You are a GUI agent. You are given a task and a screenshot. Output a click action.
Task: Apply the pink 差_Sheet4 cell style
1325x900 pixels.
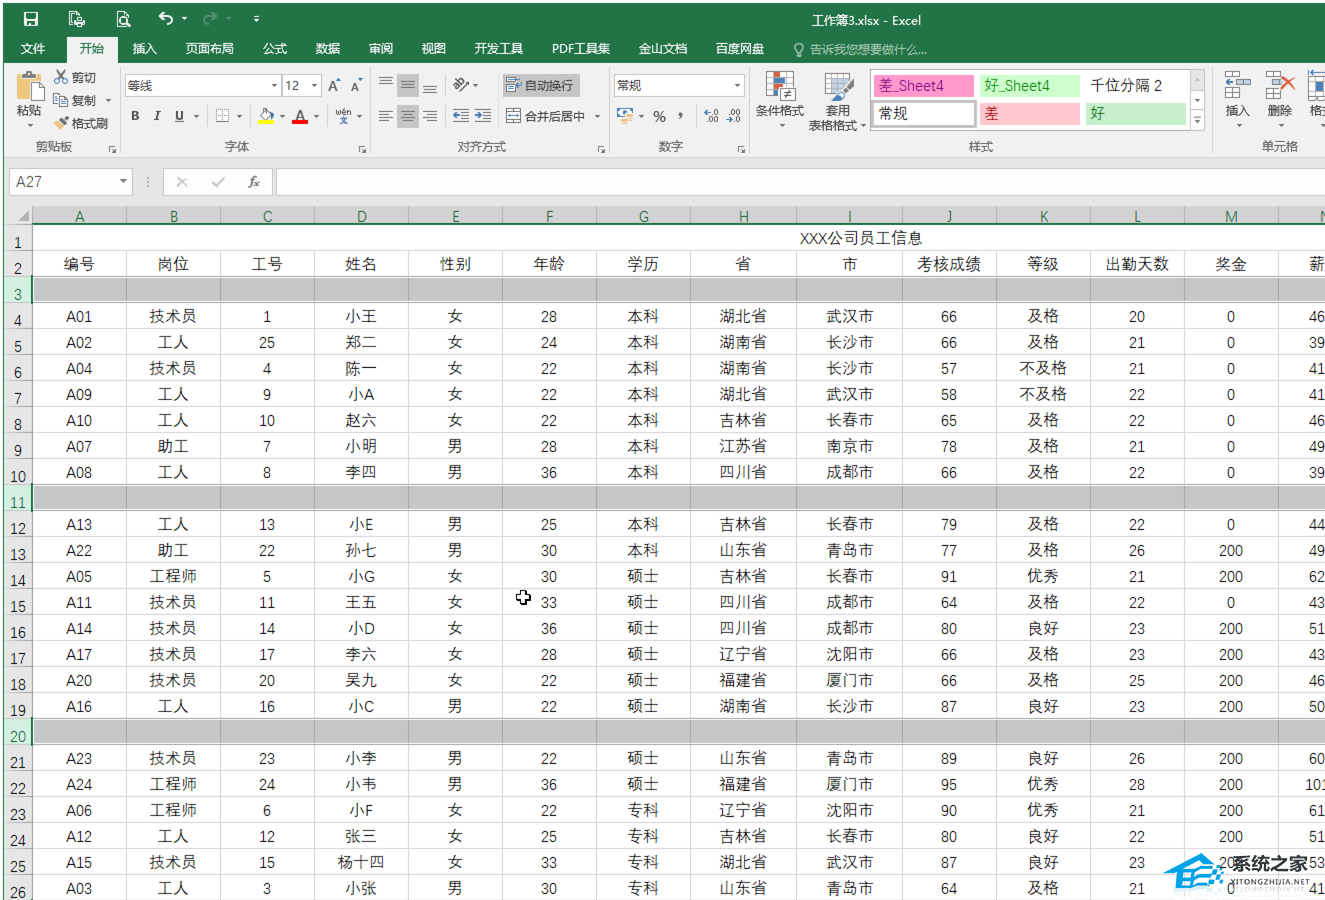(x=923, y=86)
